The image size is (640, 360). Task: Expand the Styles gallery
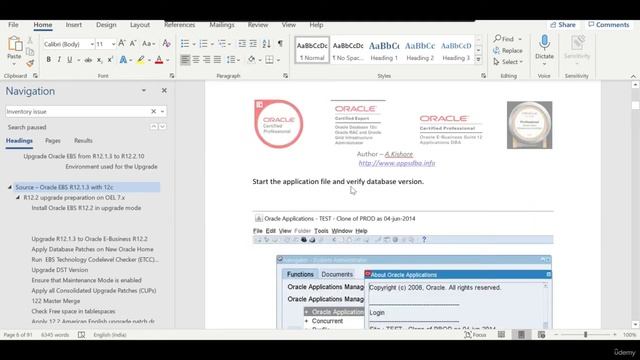[x=478, y=60]
